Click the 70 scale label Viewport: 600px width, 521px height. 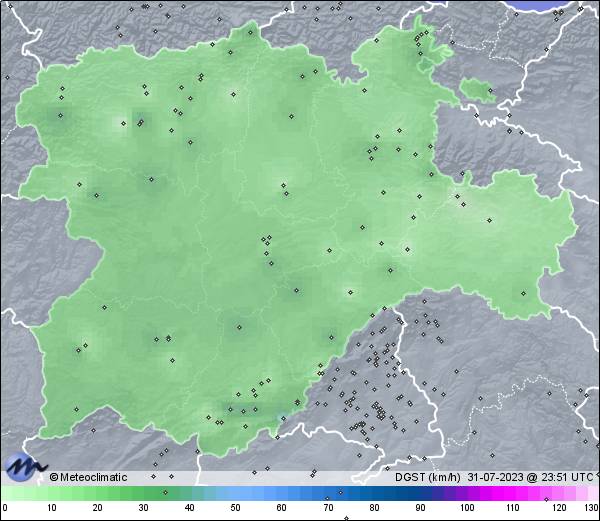click(328, 508)
